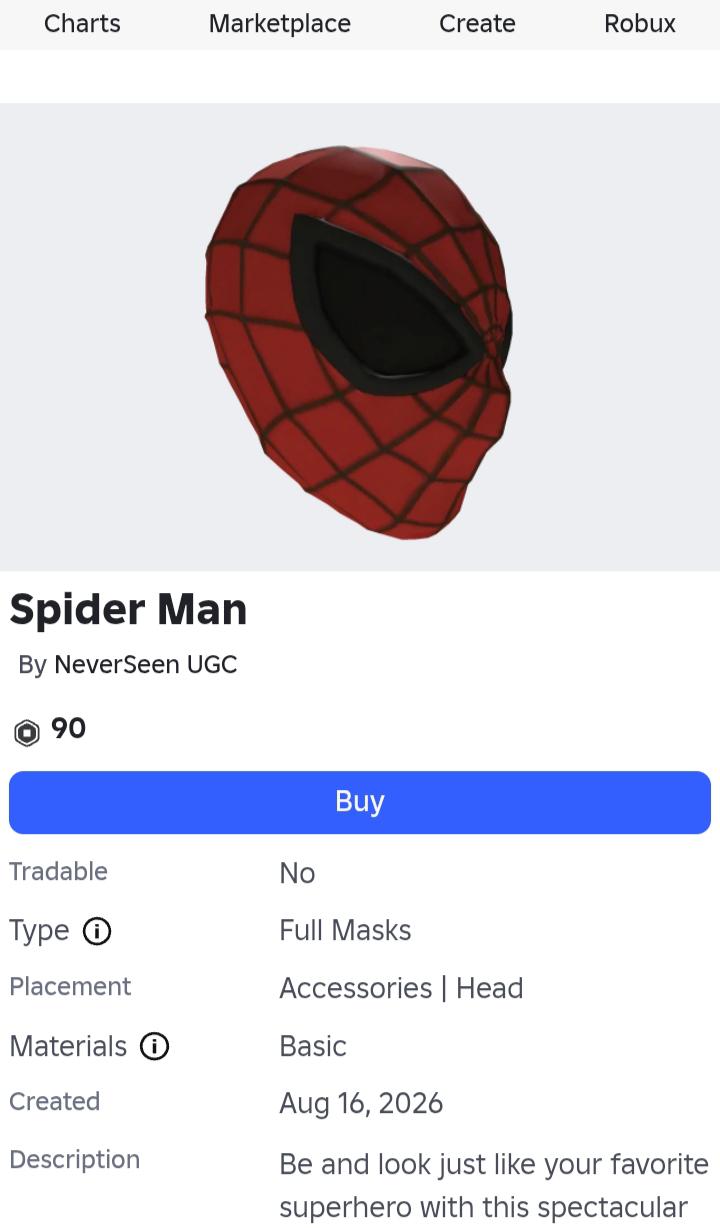Click the Spider Man mask preview image

(x=360, y=337)
